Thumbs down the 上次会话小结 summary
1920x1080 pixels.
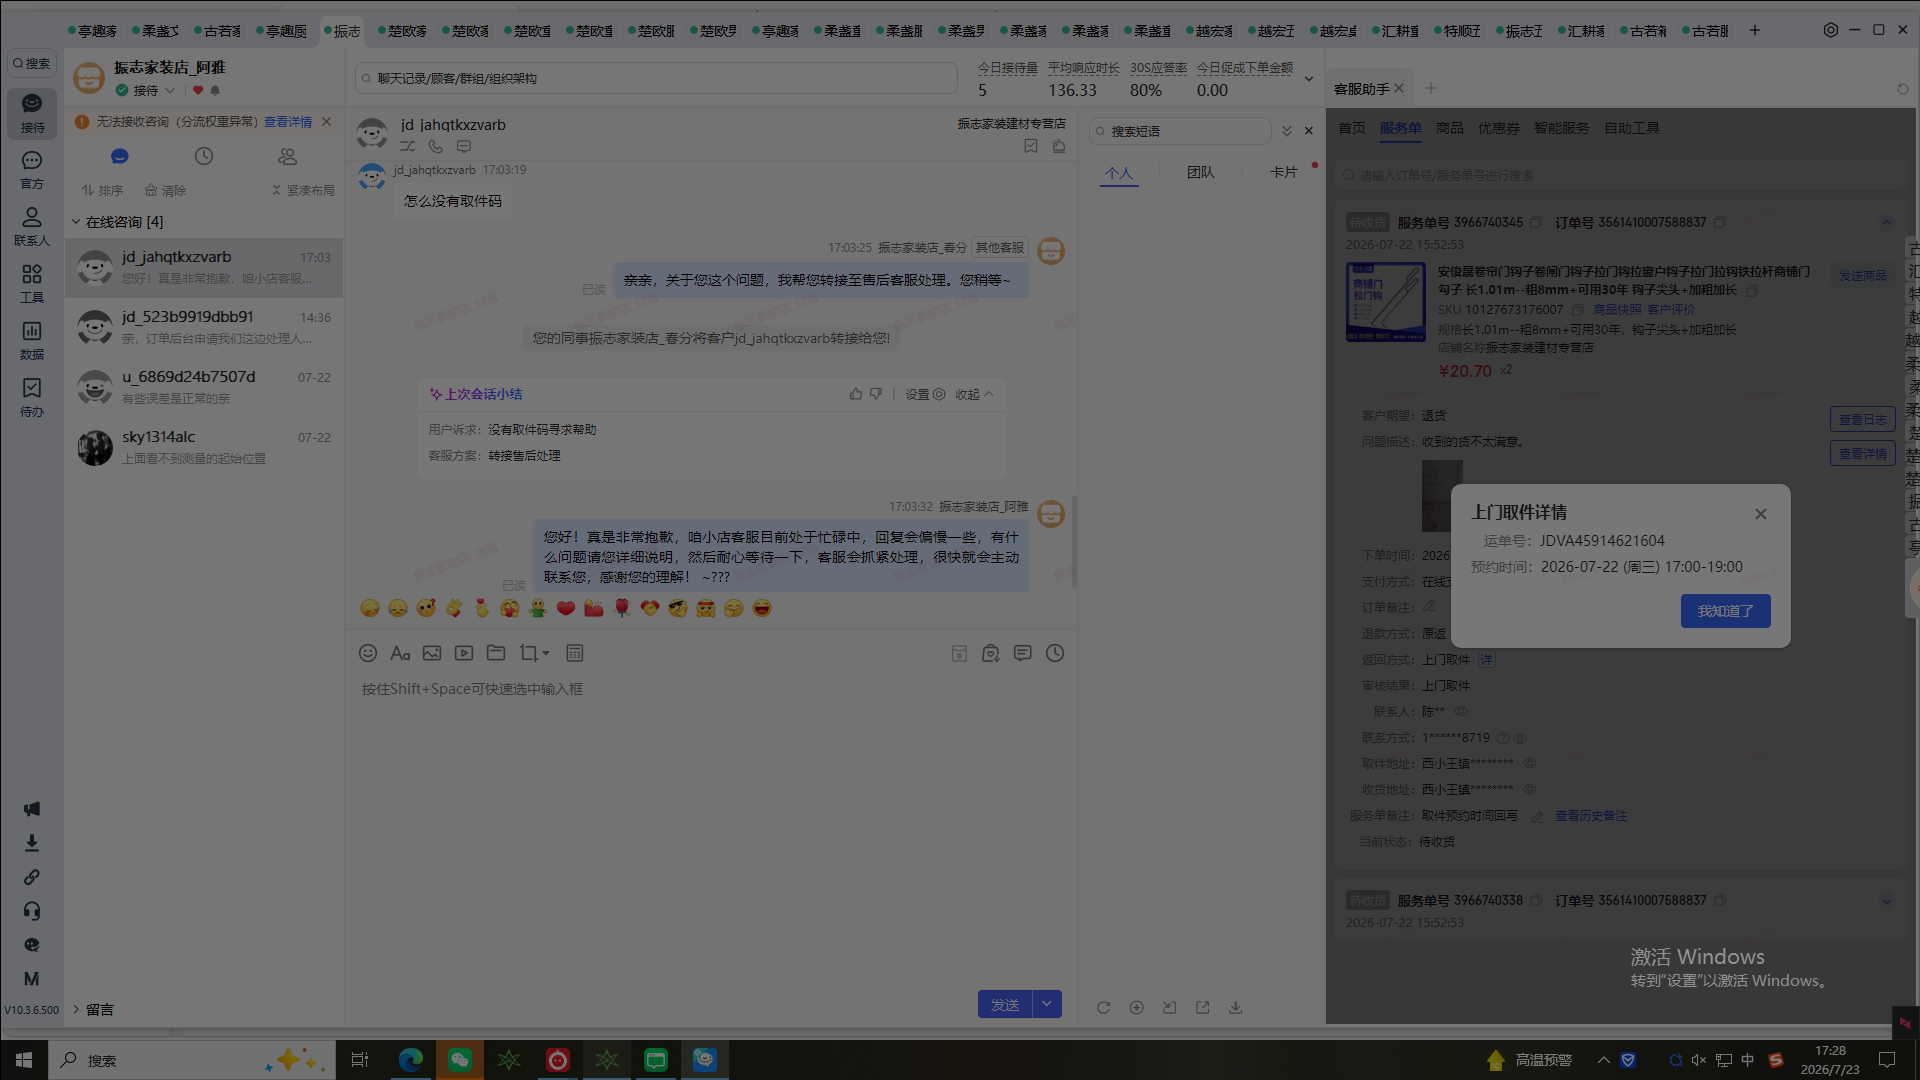(x=876, y=394)
